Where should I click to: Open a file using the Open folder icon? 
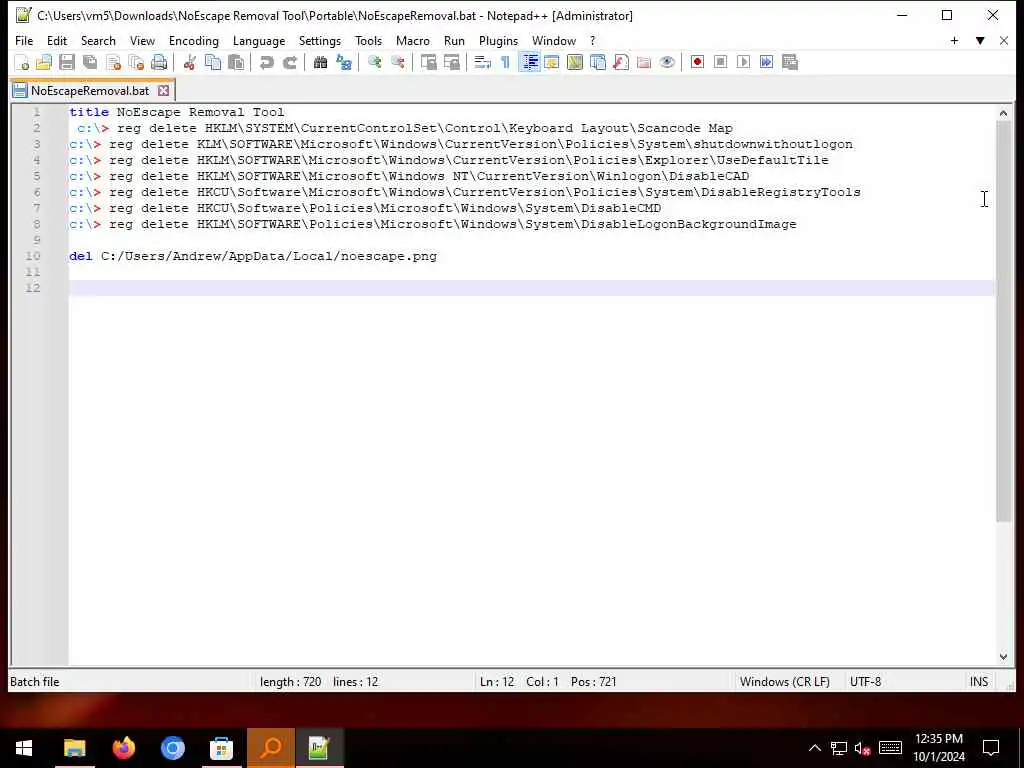[x=44, y=62]
